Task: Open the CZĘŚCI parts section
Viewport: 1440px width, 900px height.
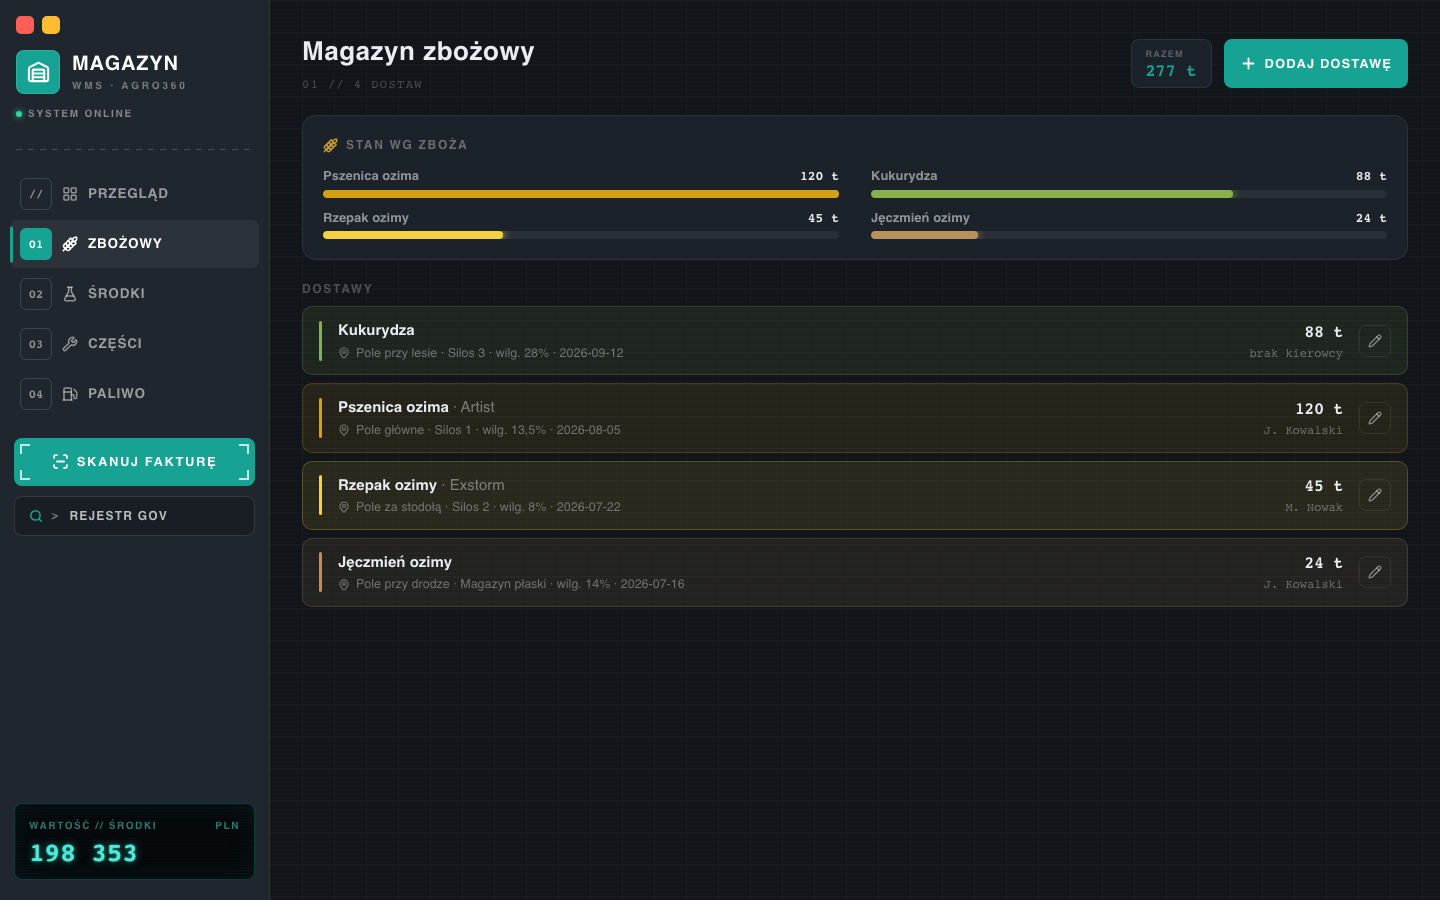Action: click(x=134, y=344)
